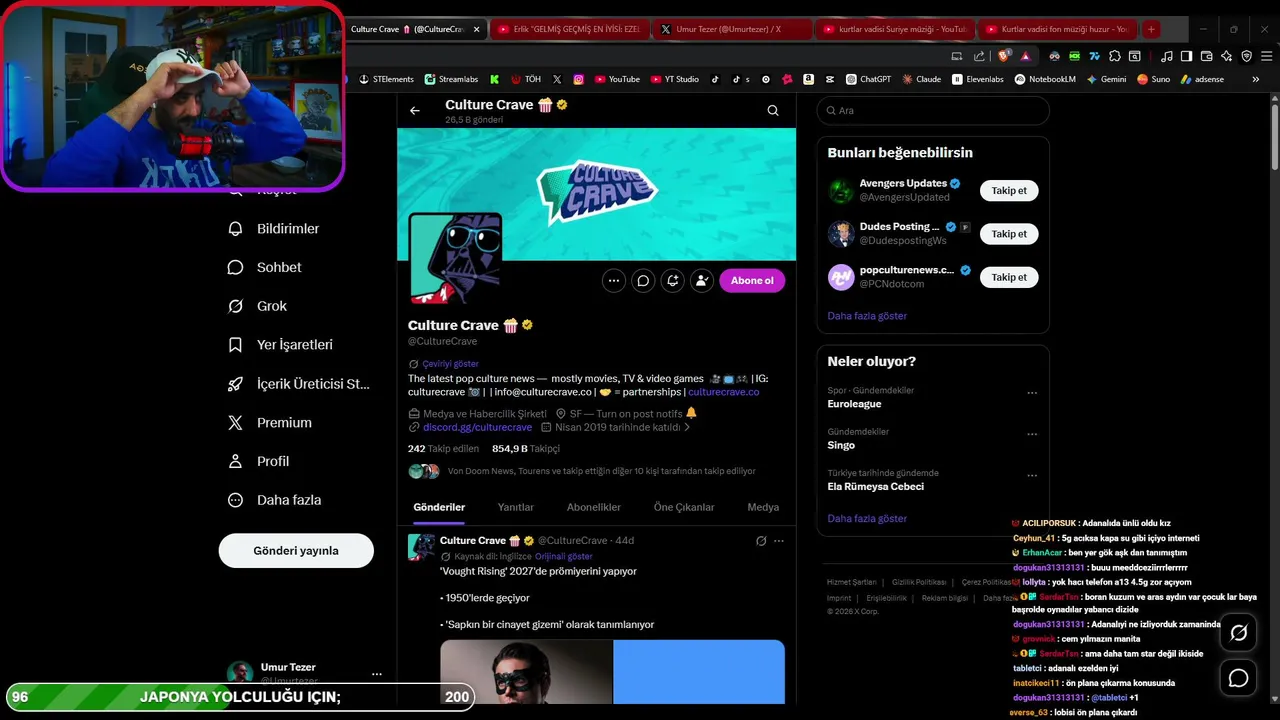This screenshot has height=720, width=1280.
Task: Follow Avengers Updates with Takip et
Action: click(1009, 190)
